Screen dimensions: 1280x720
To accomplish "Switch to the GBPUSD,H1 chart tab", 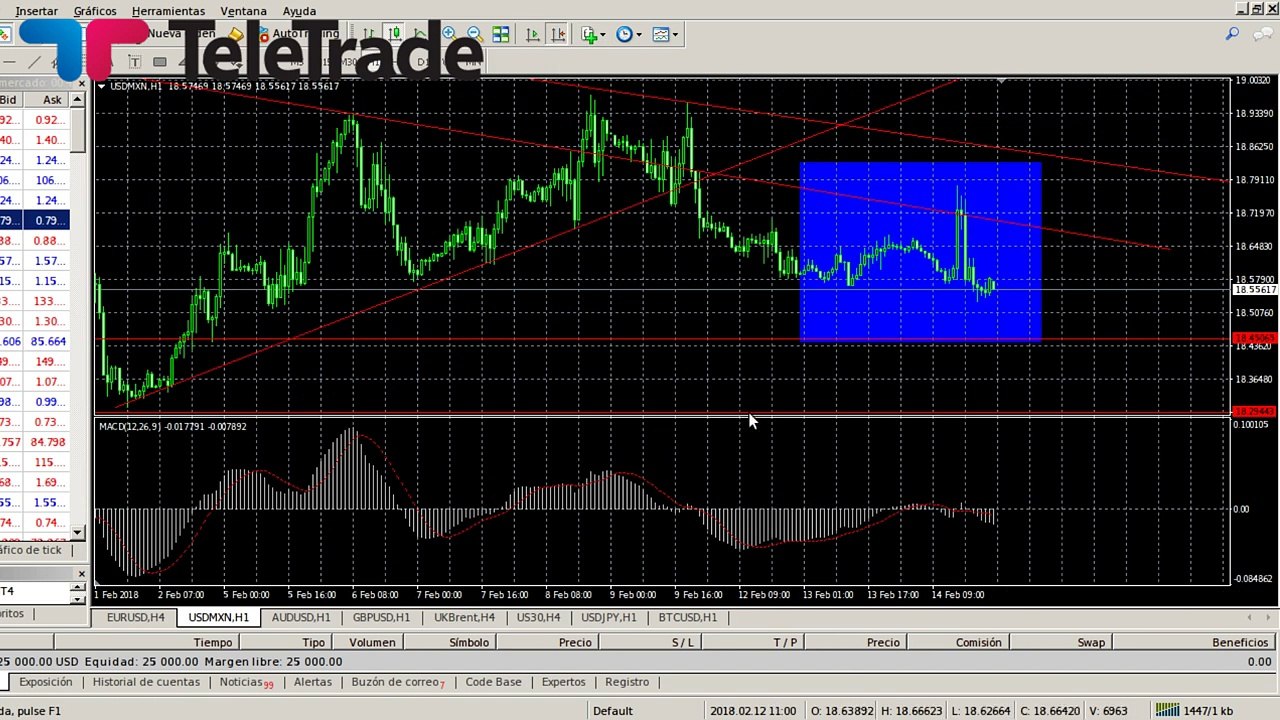I will pyautogui.click(x=381, y=617).
